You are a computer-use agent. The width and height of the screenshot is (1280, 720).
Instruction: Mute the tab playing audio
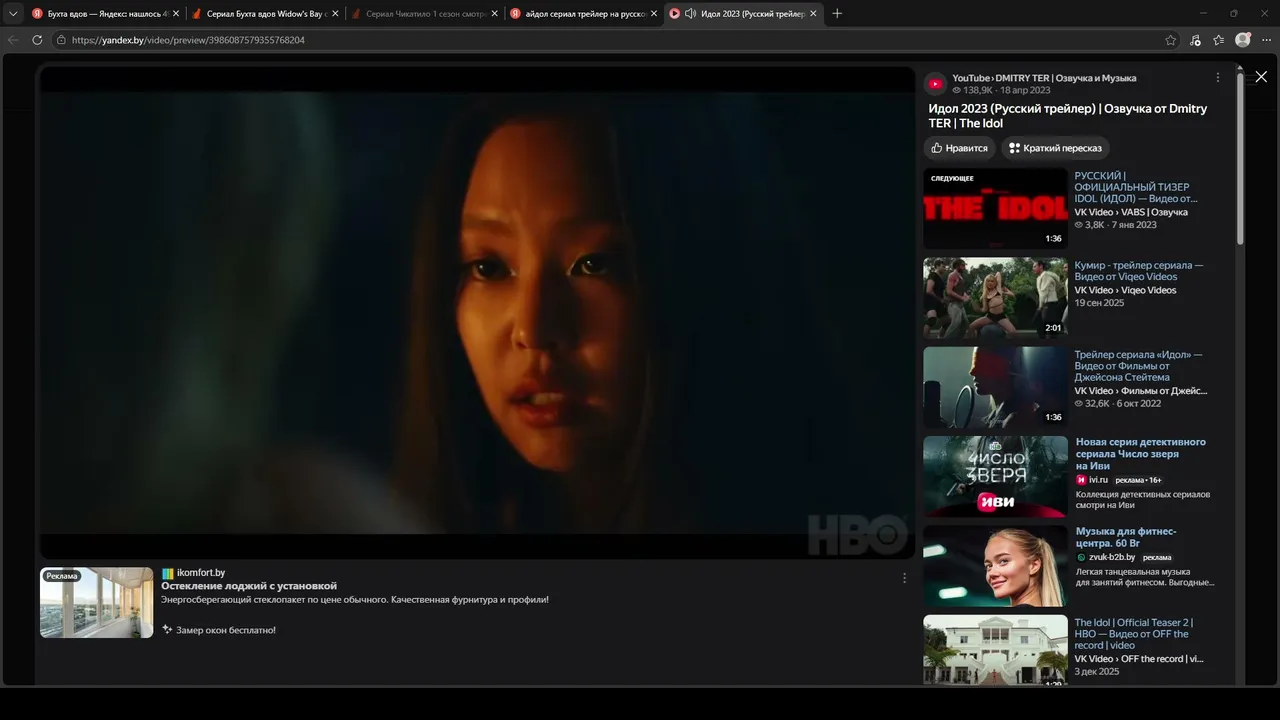pyautogui.click(x=690, y=14)
